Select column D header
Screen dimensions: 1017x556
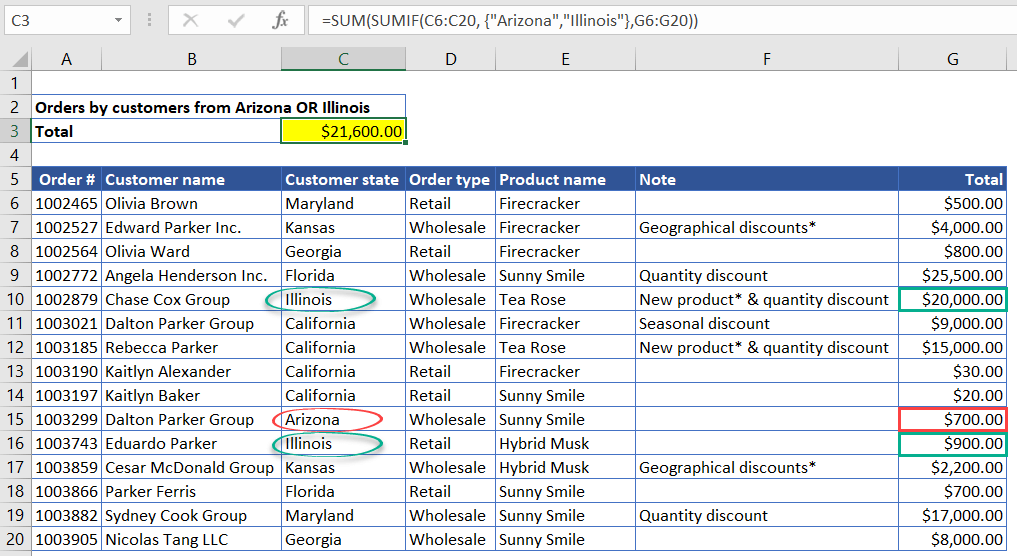pyautogui.click(x=450, y=60)
